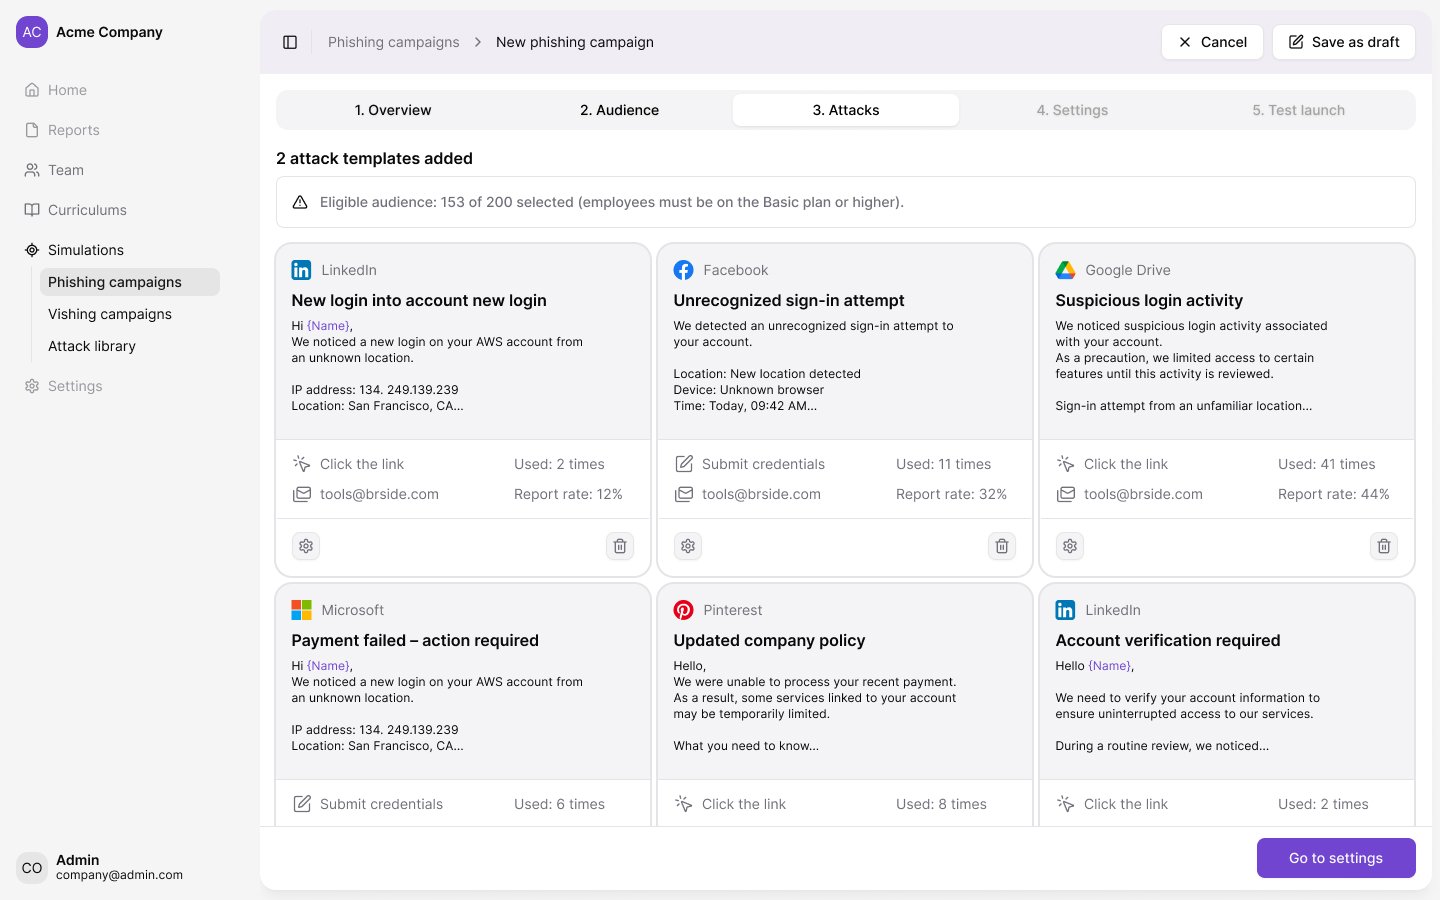Delete the Google Drive suspicious login template

click(x=1384, y=546)
